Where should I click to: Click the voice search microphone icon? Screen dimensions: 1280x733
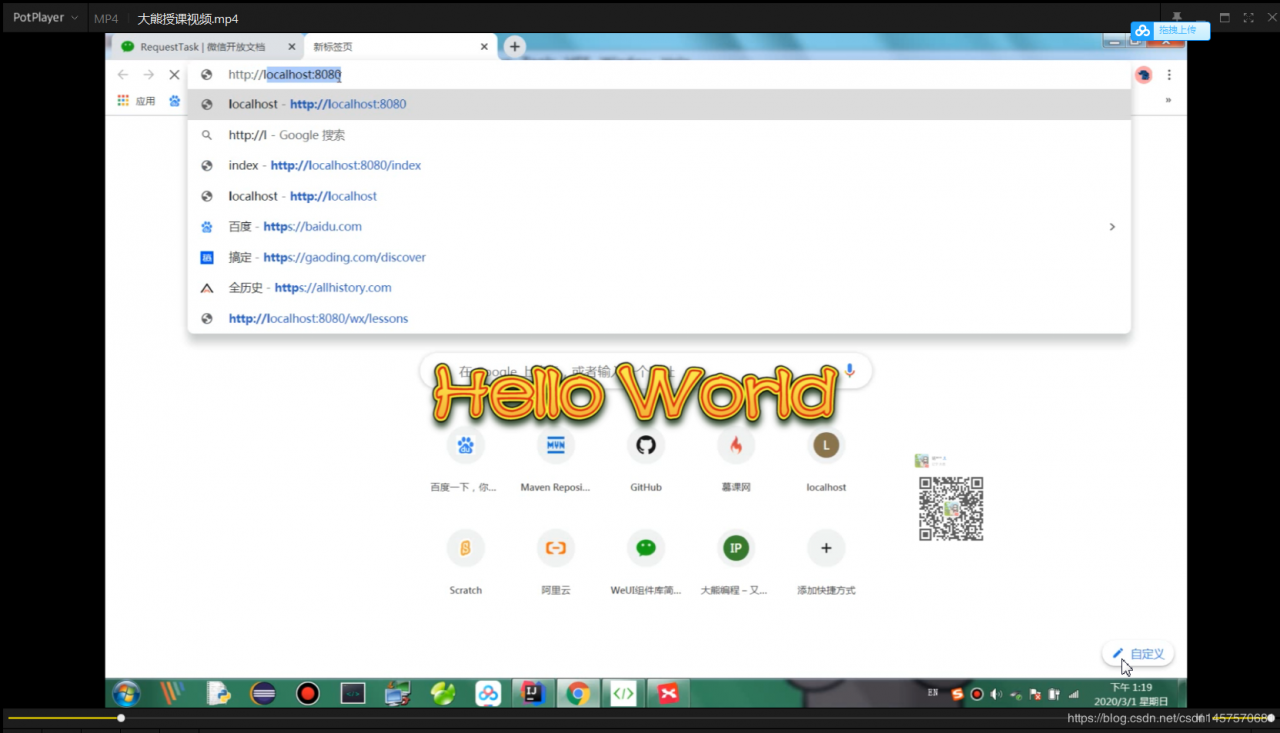tap(850, 371)
